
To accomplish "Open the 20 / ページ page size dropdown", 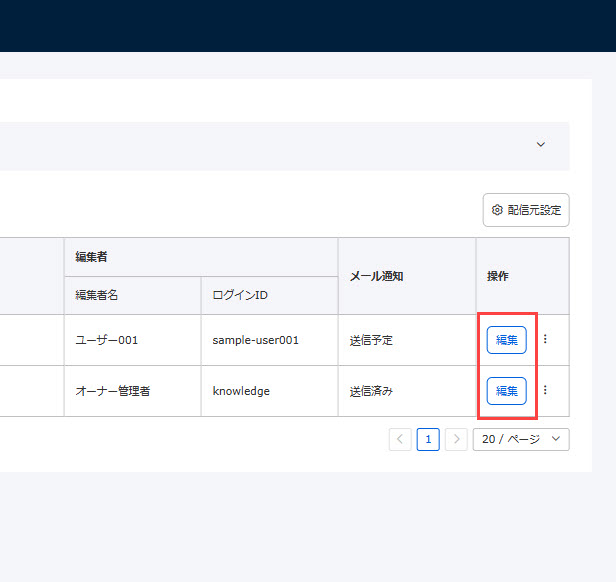I will coord(521,439).
